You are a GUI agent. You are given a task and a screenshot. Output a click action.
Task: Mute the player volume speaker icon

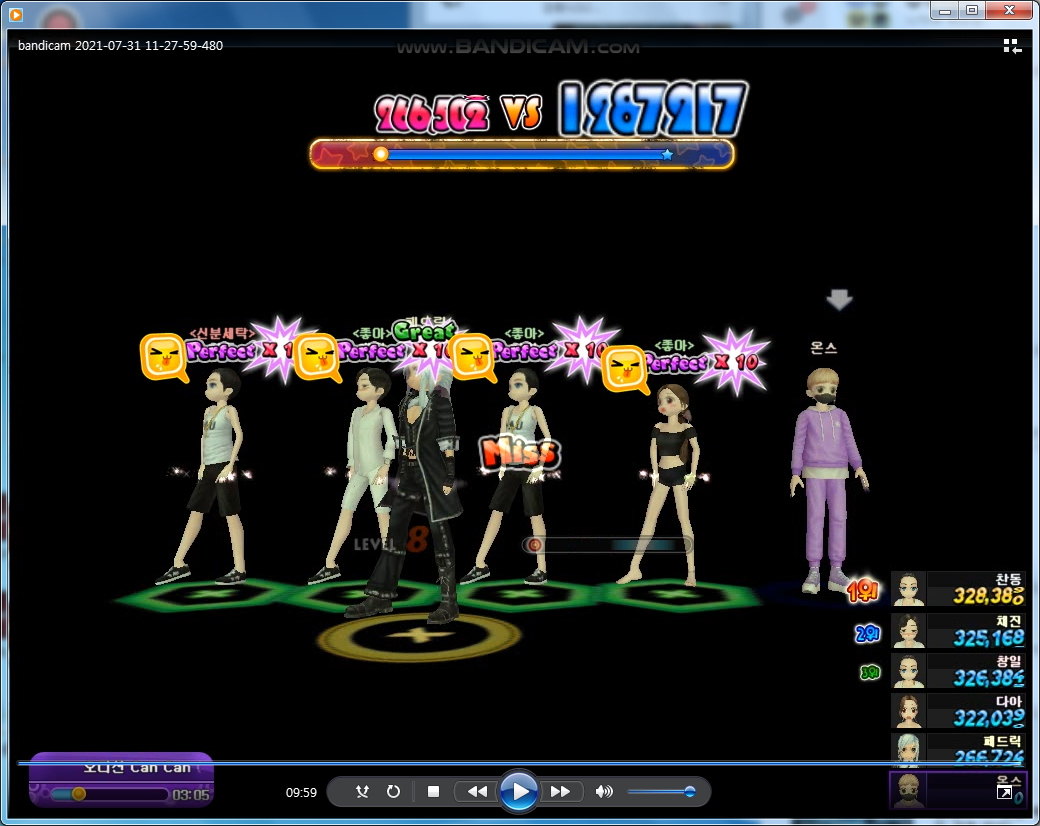pyautogui.click(x=604, y=792)
